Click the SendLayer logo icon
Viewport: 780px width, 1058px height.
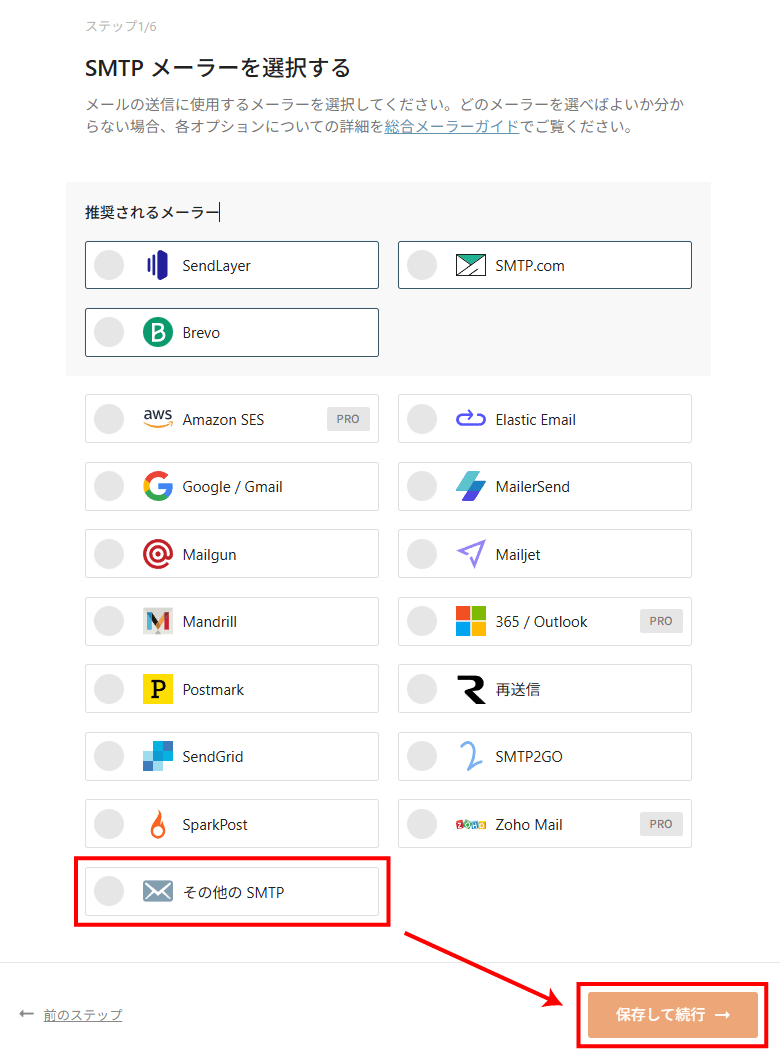pyautogui.click(x=157, y=265)
